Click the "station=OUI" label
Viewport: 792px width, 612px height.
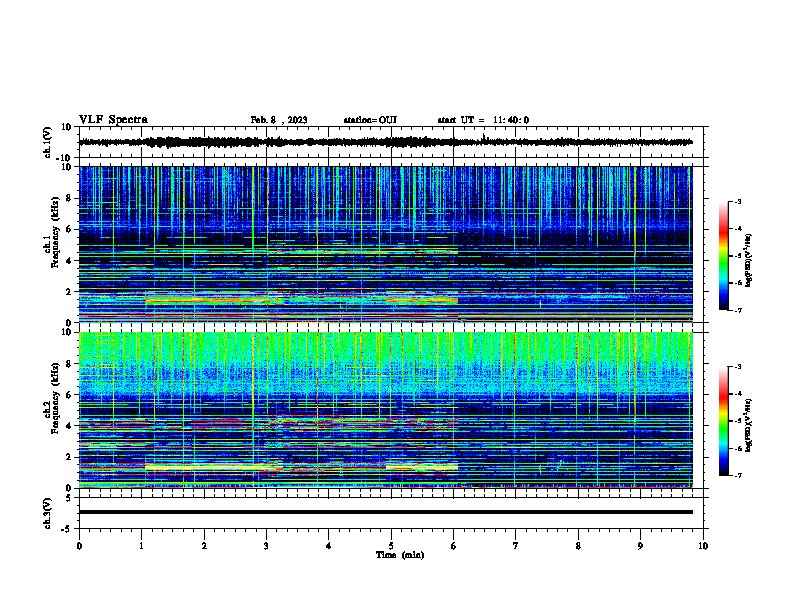(370, 120)
